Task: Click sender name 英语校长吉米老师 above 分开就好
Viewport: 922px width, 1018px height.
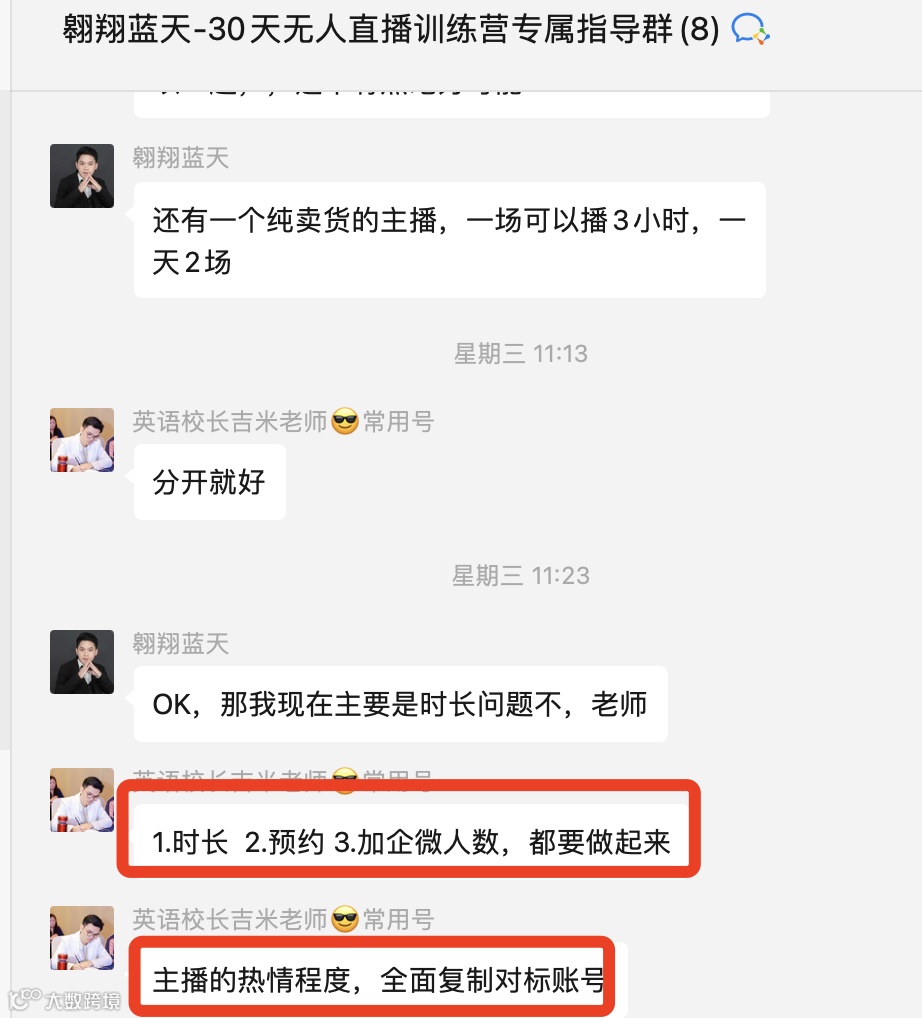Action: point(230,422)
